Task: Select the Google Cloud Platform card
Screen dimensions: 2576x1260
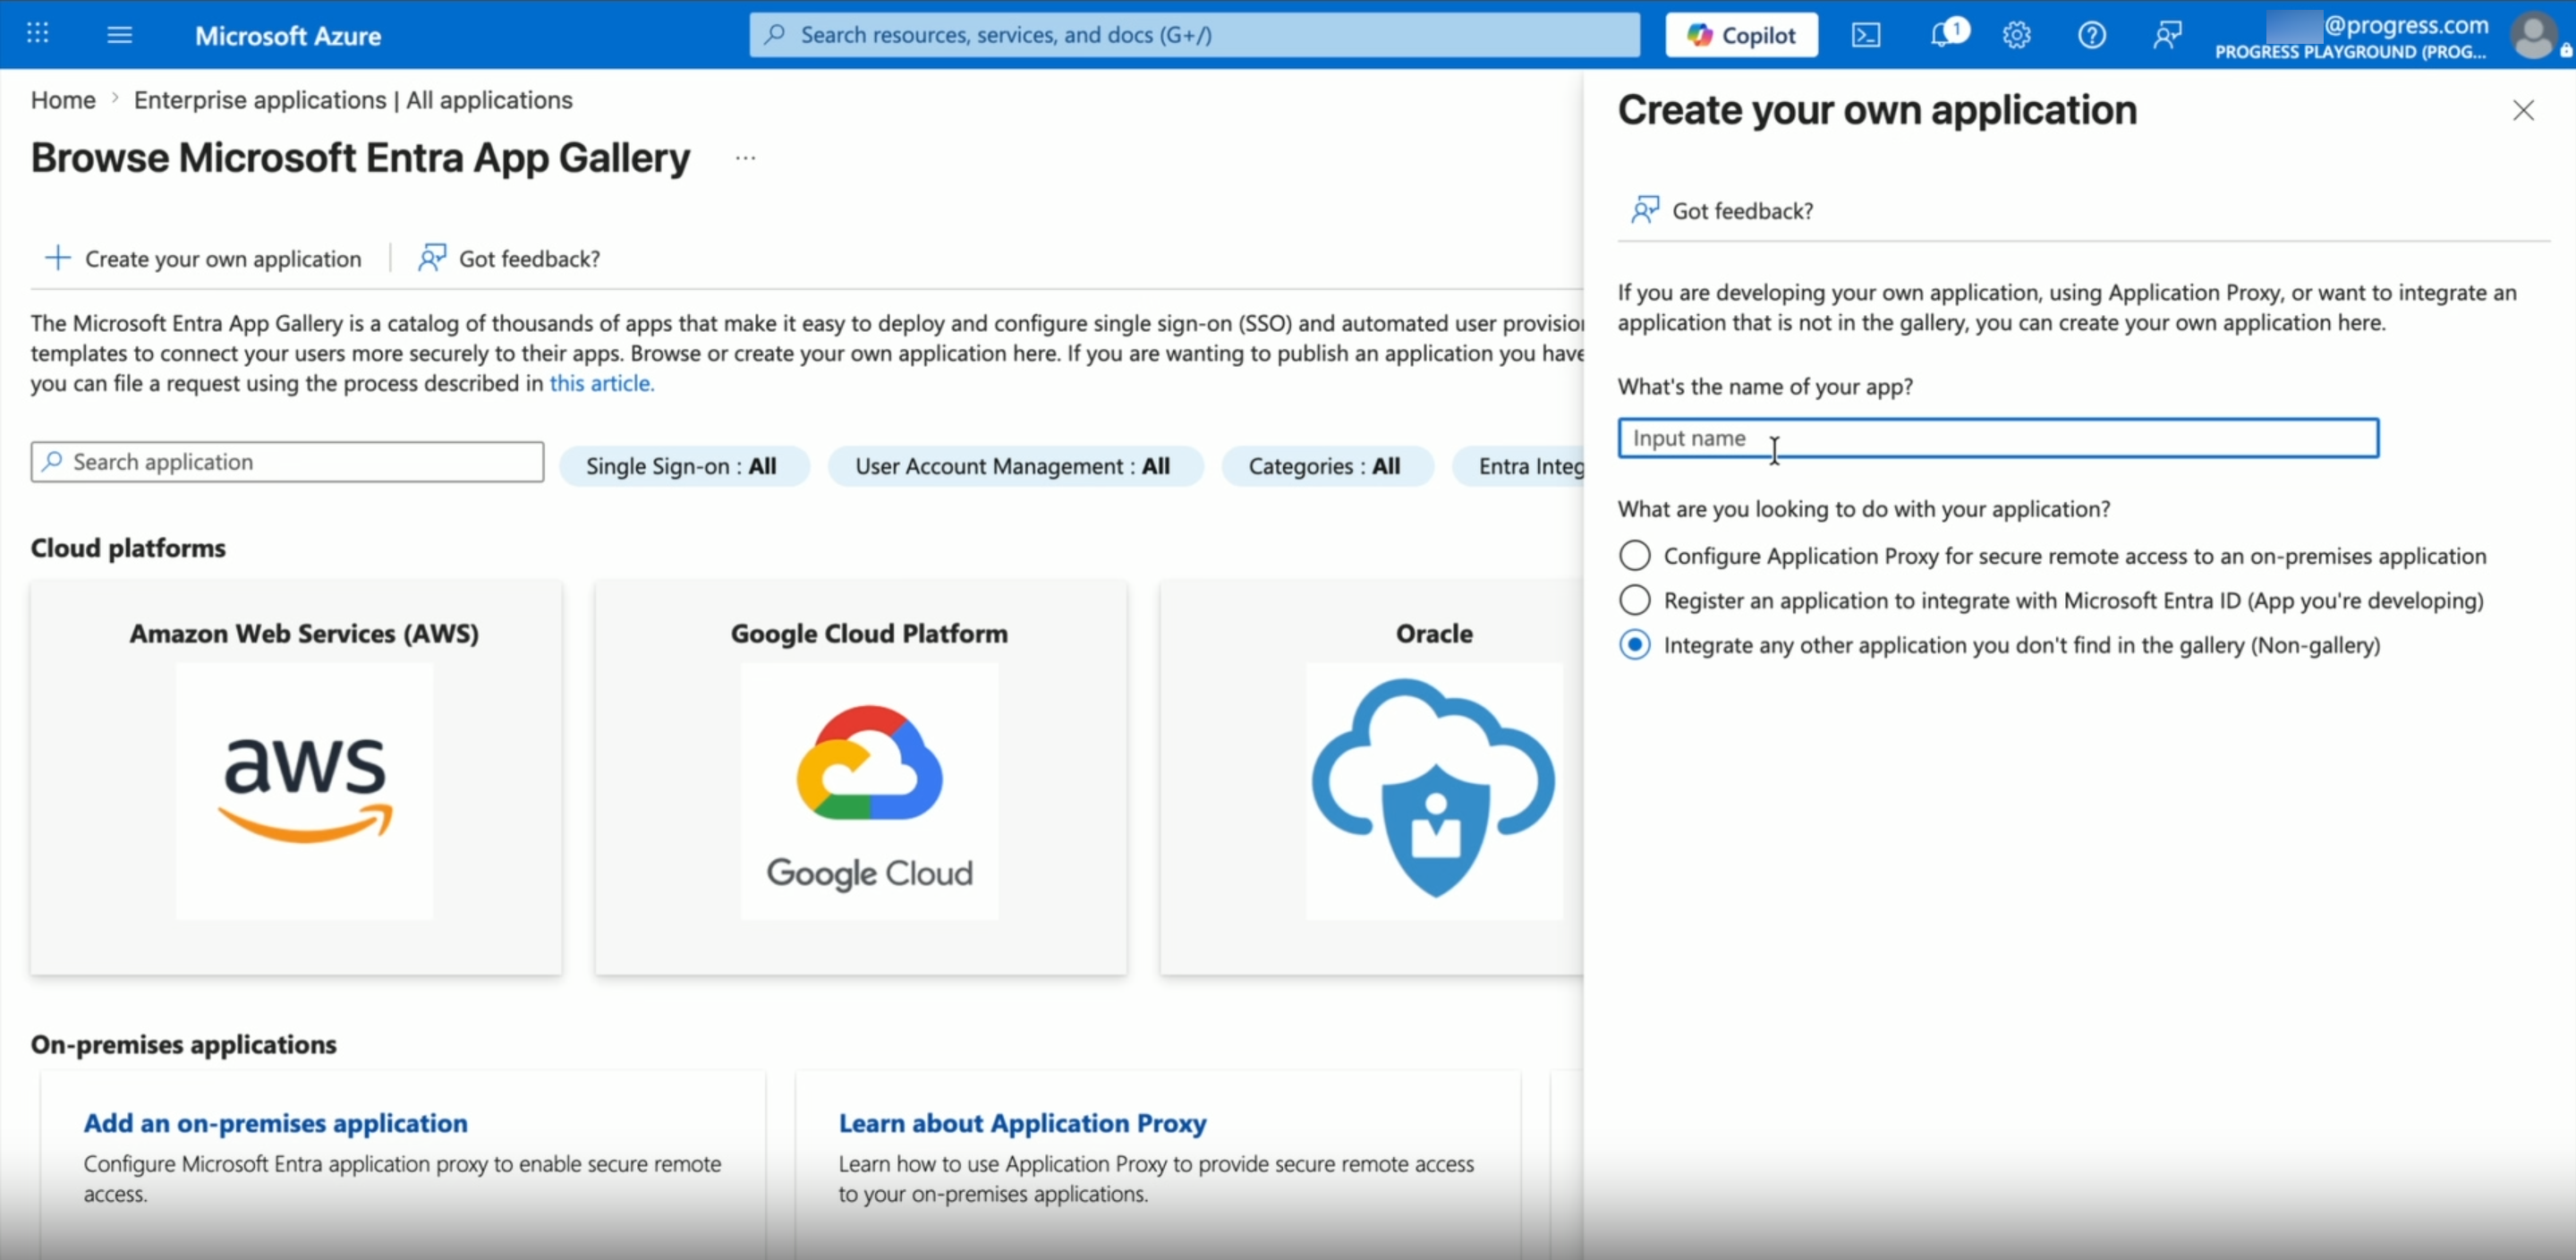Action: click(861, 777)
